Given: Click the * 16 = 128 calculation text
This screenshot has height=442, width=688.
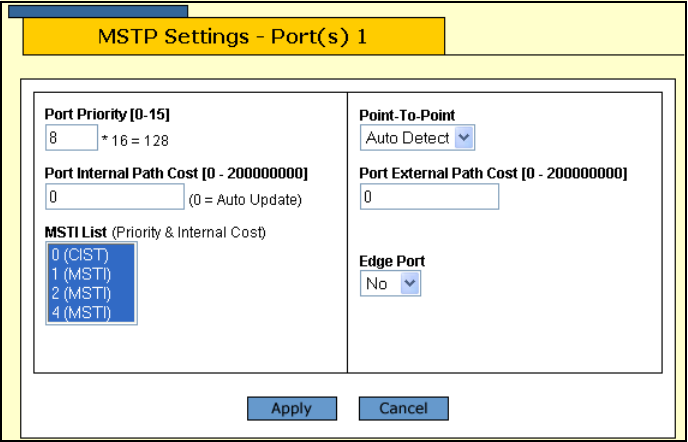Looking at the screenshot, I should click(x=135, y=140).
